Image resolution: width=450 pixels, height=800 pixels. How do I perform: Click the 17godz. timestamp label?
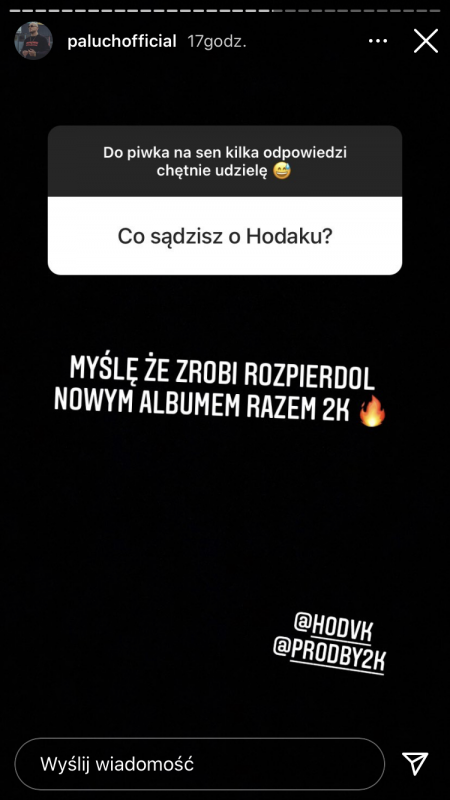pyautogui.click(x=217, y=41)
